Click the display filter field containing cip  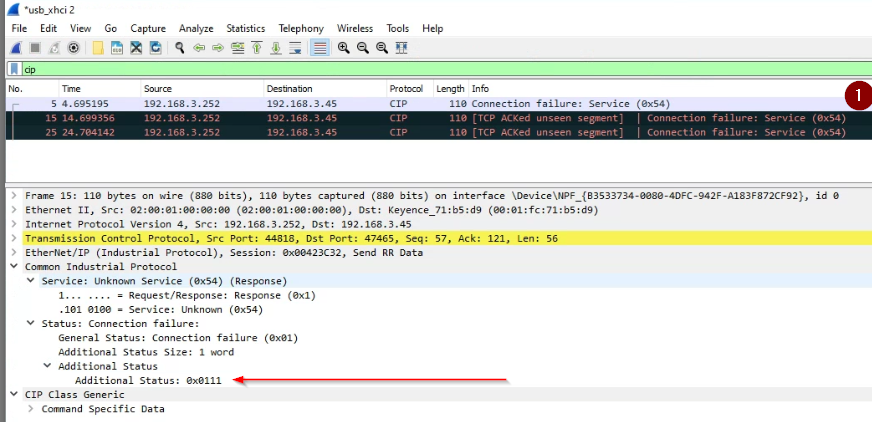pyautogui.click(x=445, y=69)
